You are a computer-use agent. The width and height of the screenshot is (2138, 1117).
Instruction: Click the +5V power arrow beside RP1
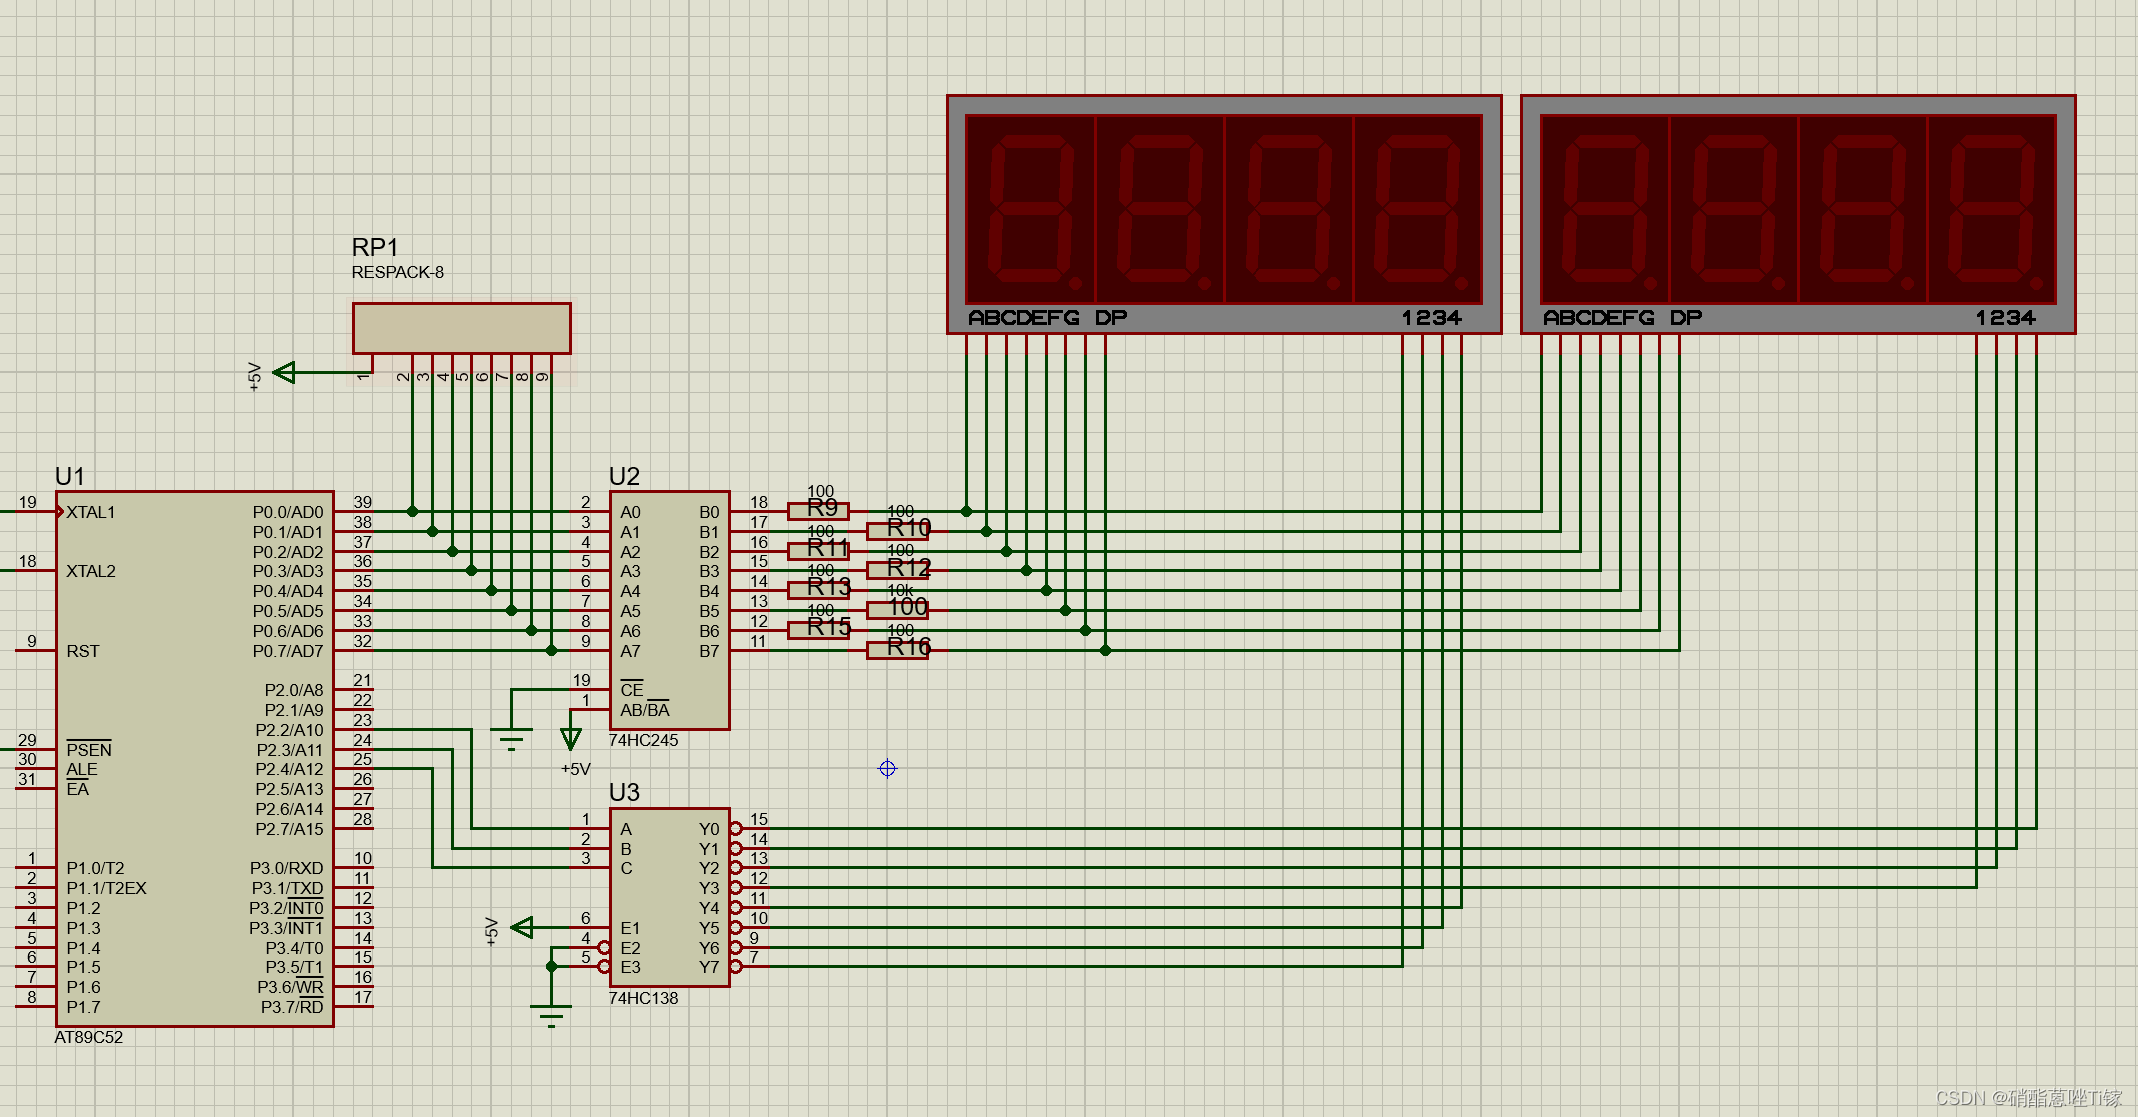pos(284,372)
